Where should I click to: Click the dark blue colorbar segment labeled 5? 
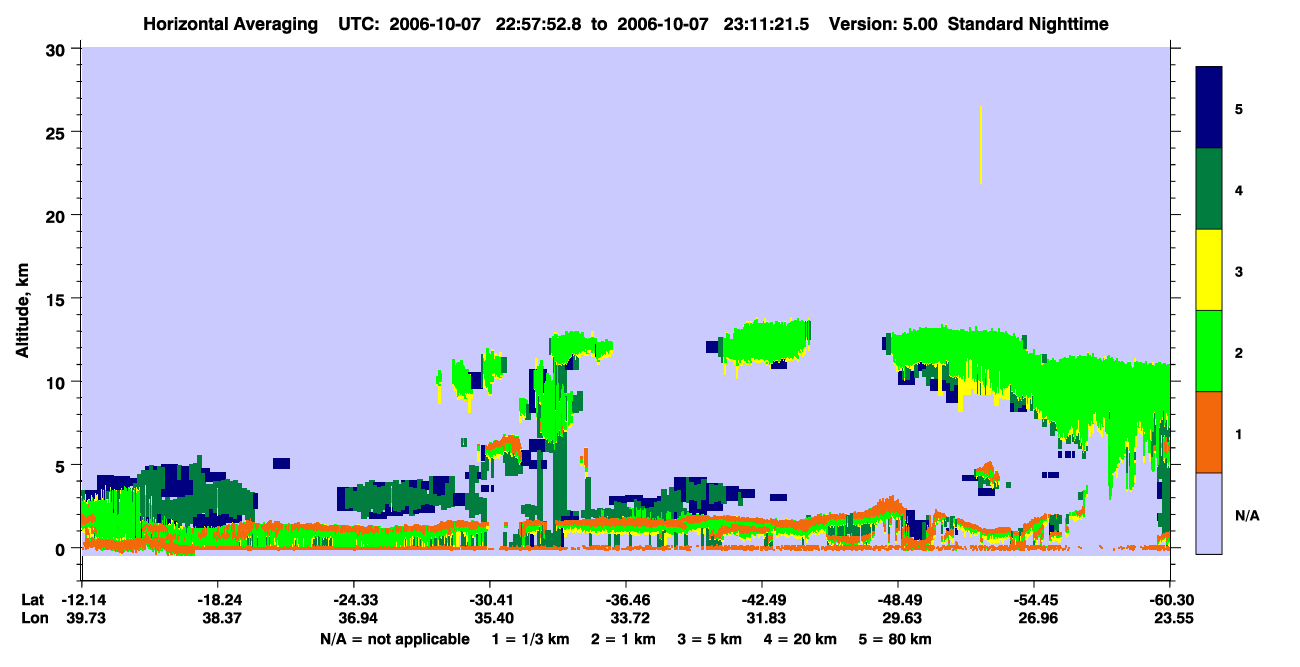pyautogui.click(x=1209, y=108)
